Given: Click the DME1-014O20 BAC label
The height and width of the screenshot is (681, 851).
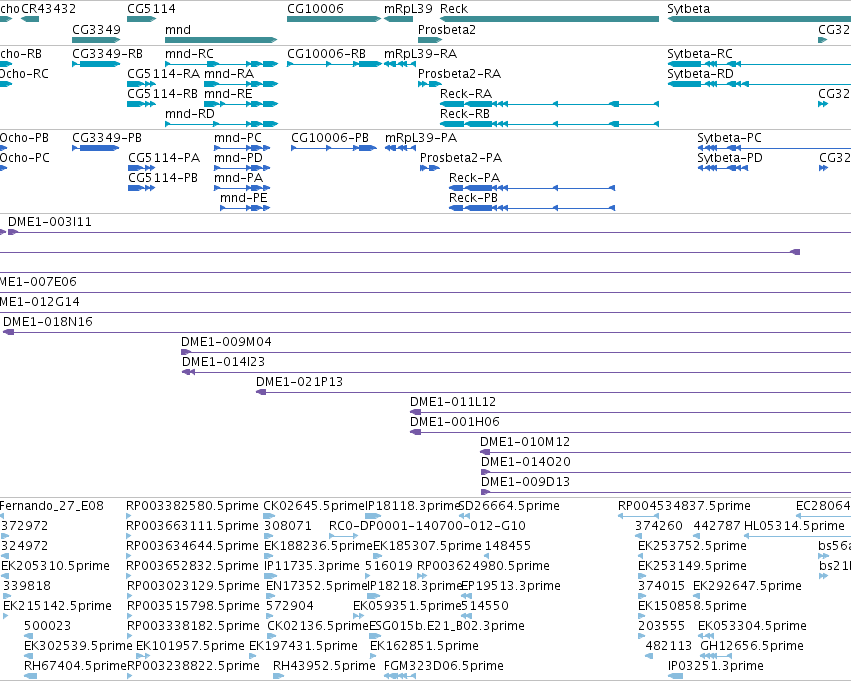Looking at the screenshot, I should coord(526,462).
